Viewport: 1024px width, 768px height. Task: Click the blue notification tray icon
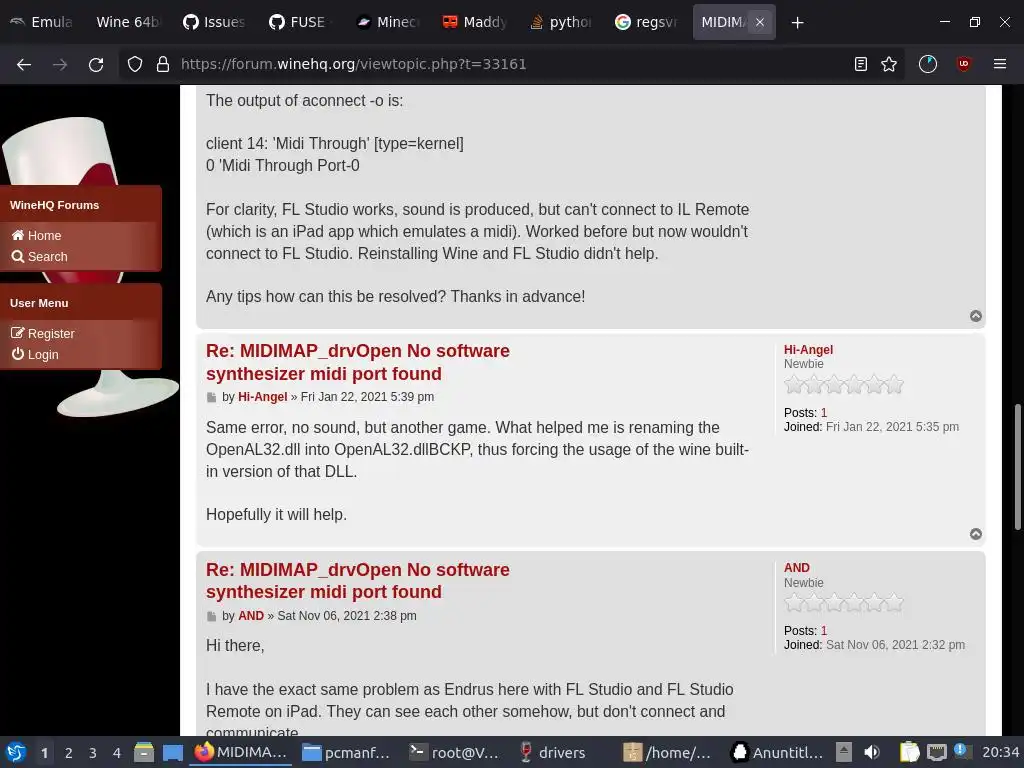tap(960, 750)
